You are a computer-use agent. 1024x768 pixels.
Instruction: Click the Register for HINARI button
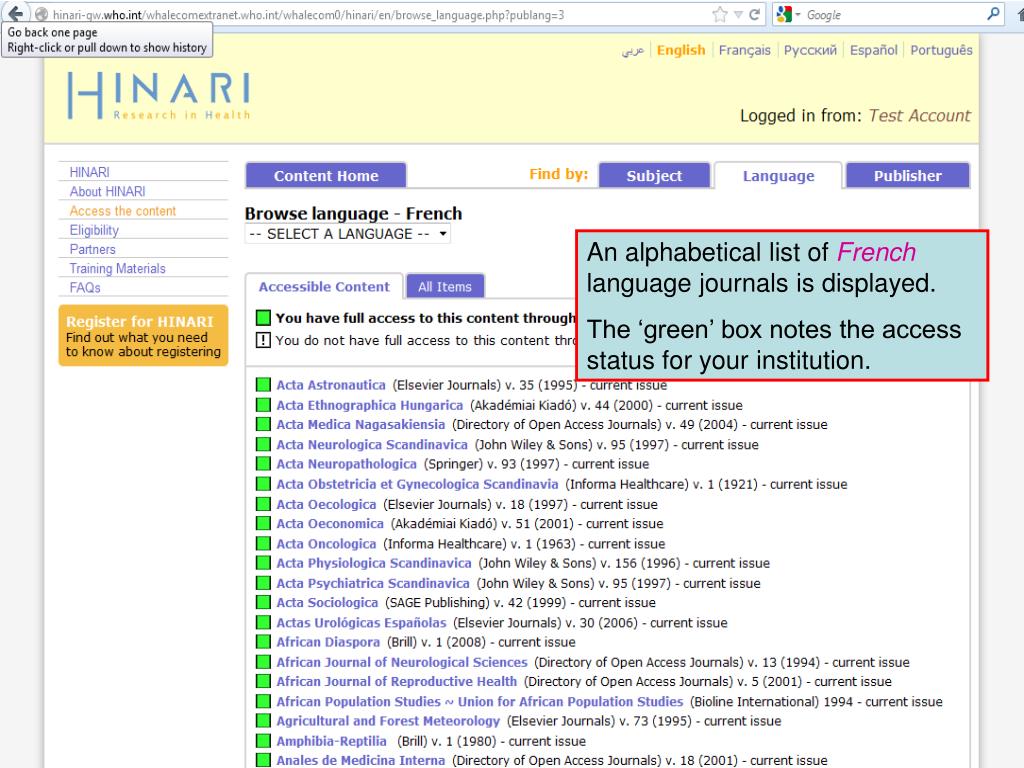[x=143, y=336]
